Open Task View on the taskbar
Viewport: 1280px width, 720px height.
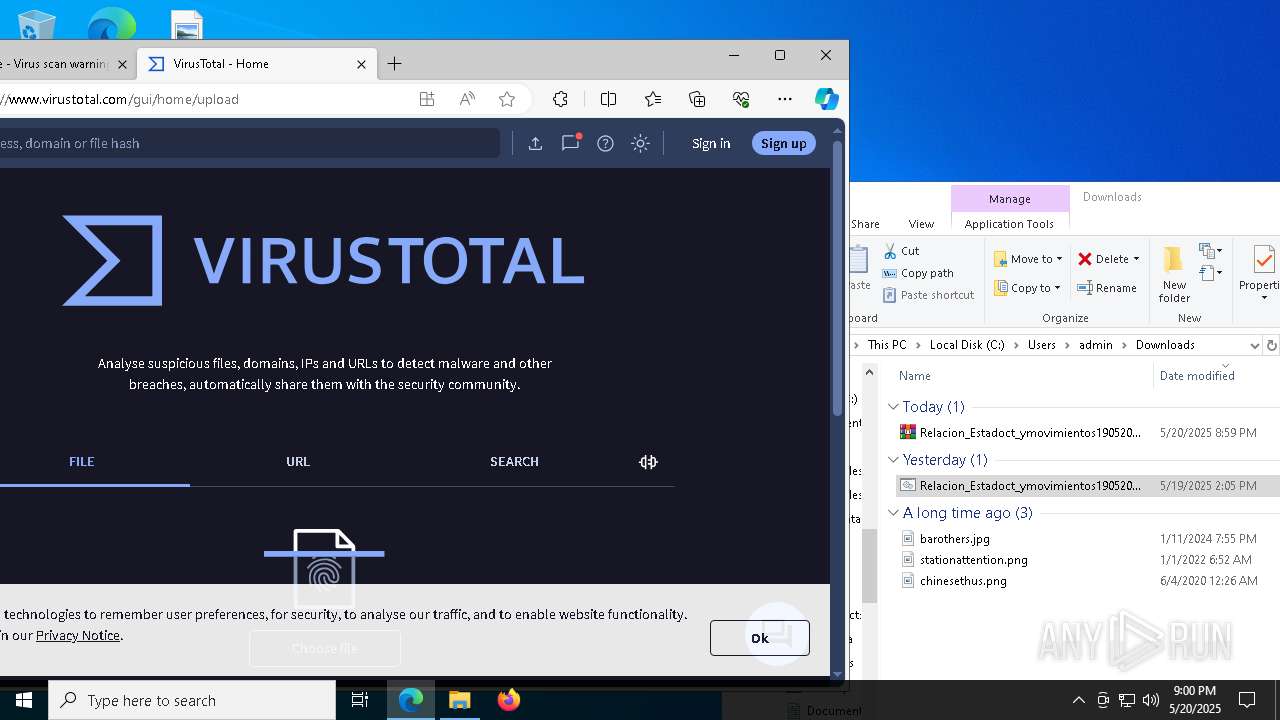point(360,700)
